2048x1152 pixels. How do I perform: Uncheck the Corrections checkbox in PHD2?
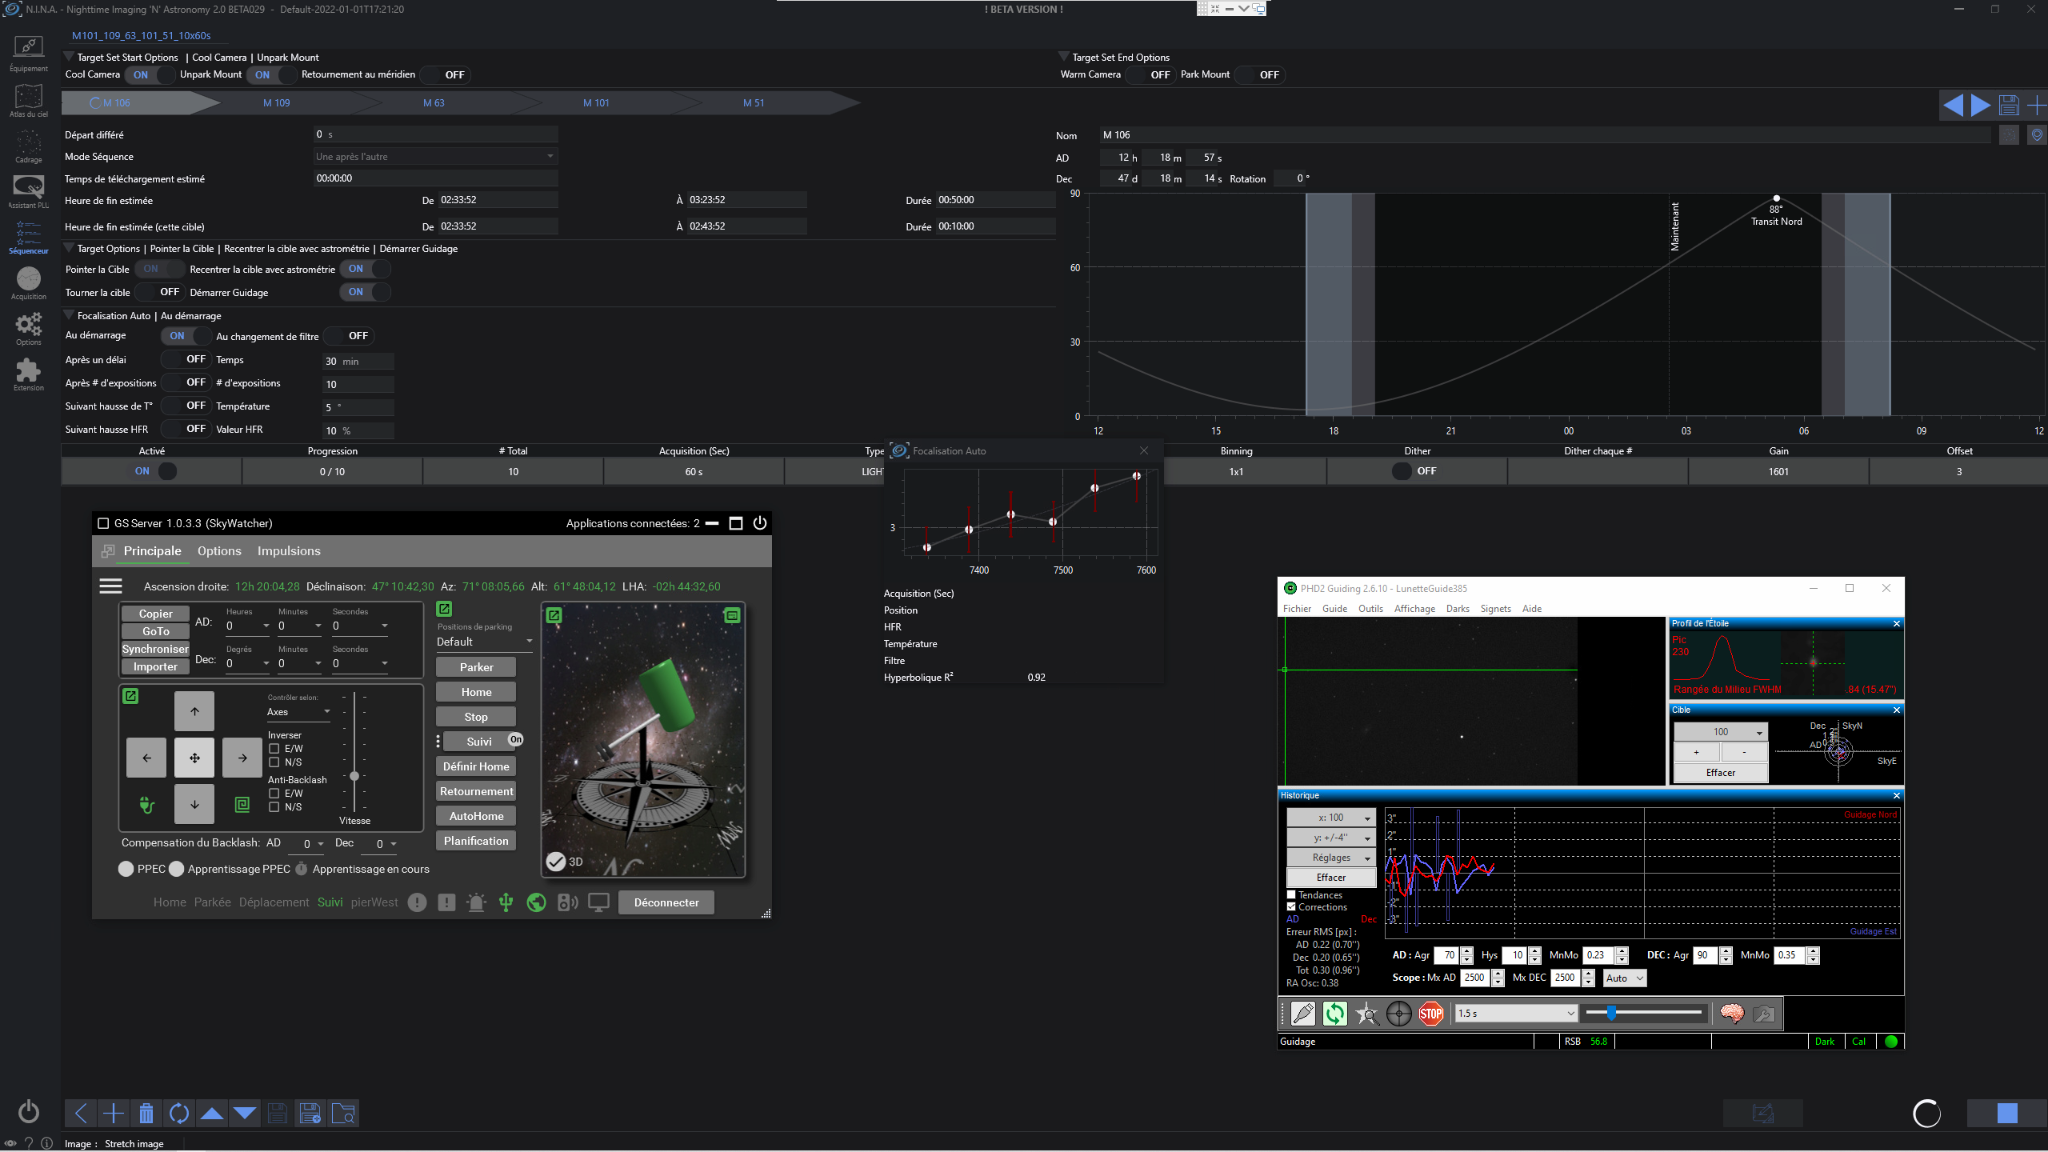click(1291, 907)
